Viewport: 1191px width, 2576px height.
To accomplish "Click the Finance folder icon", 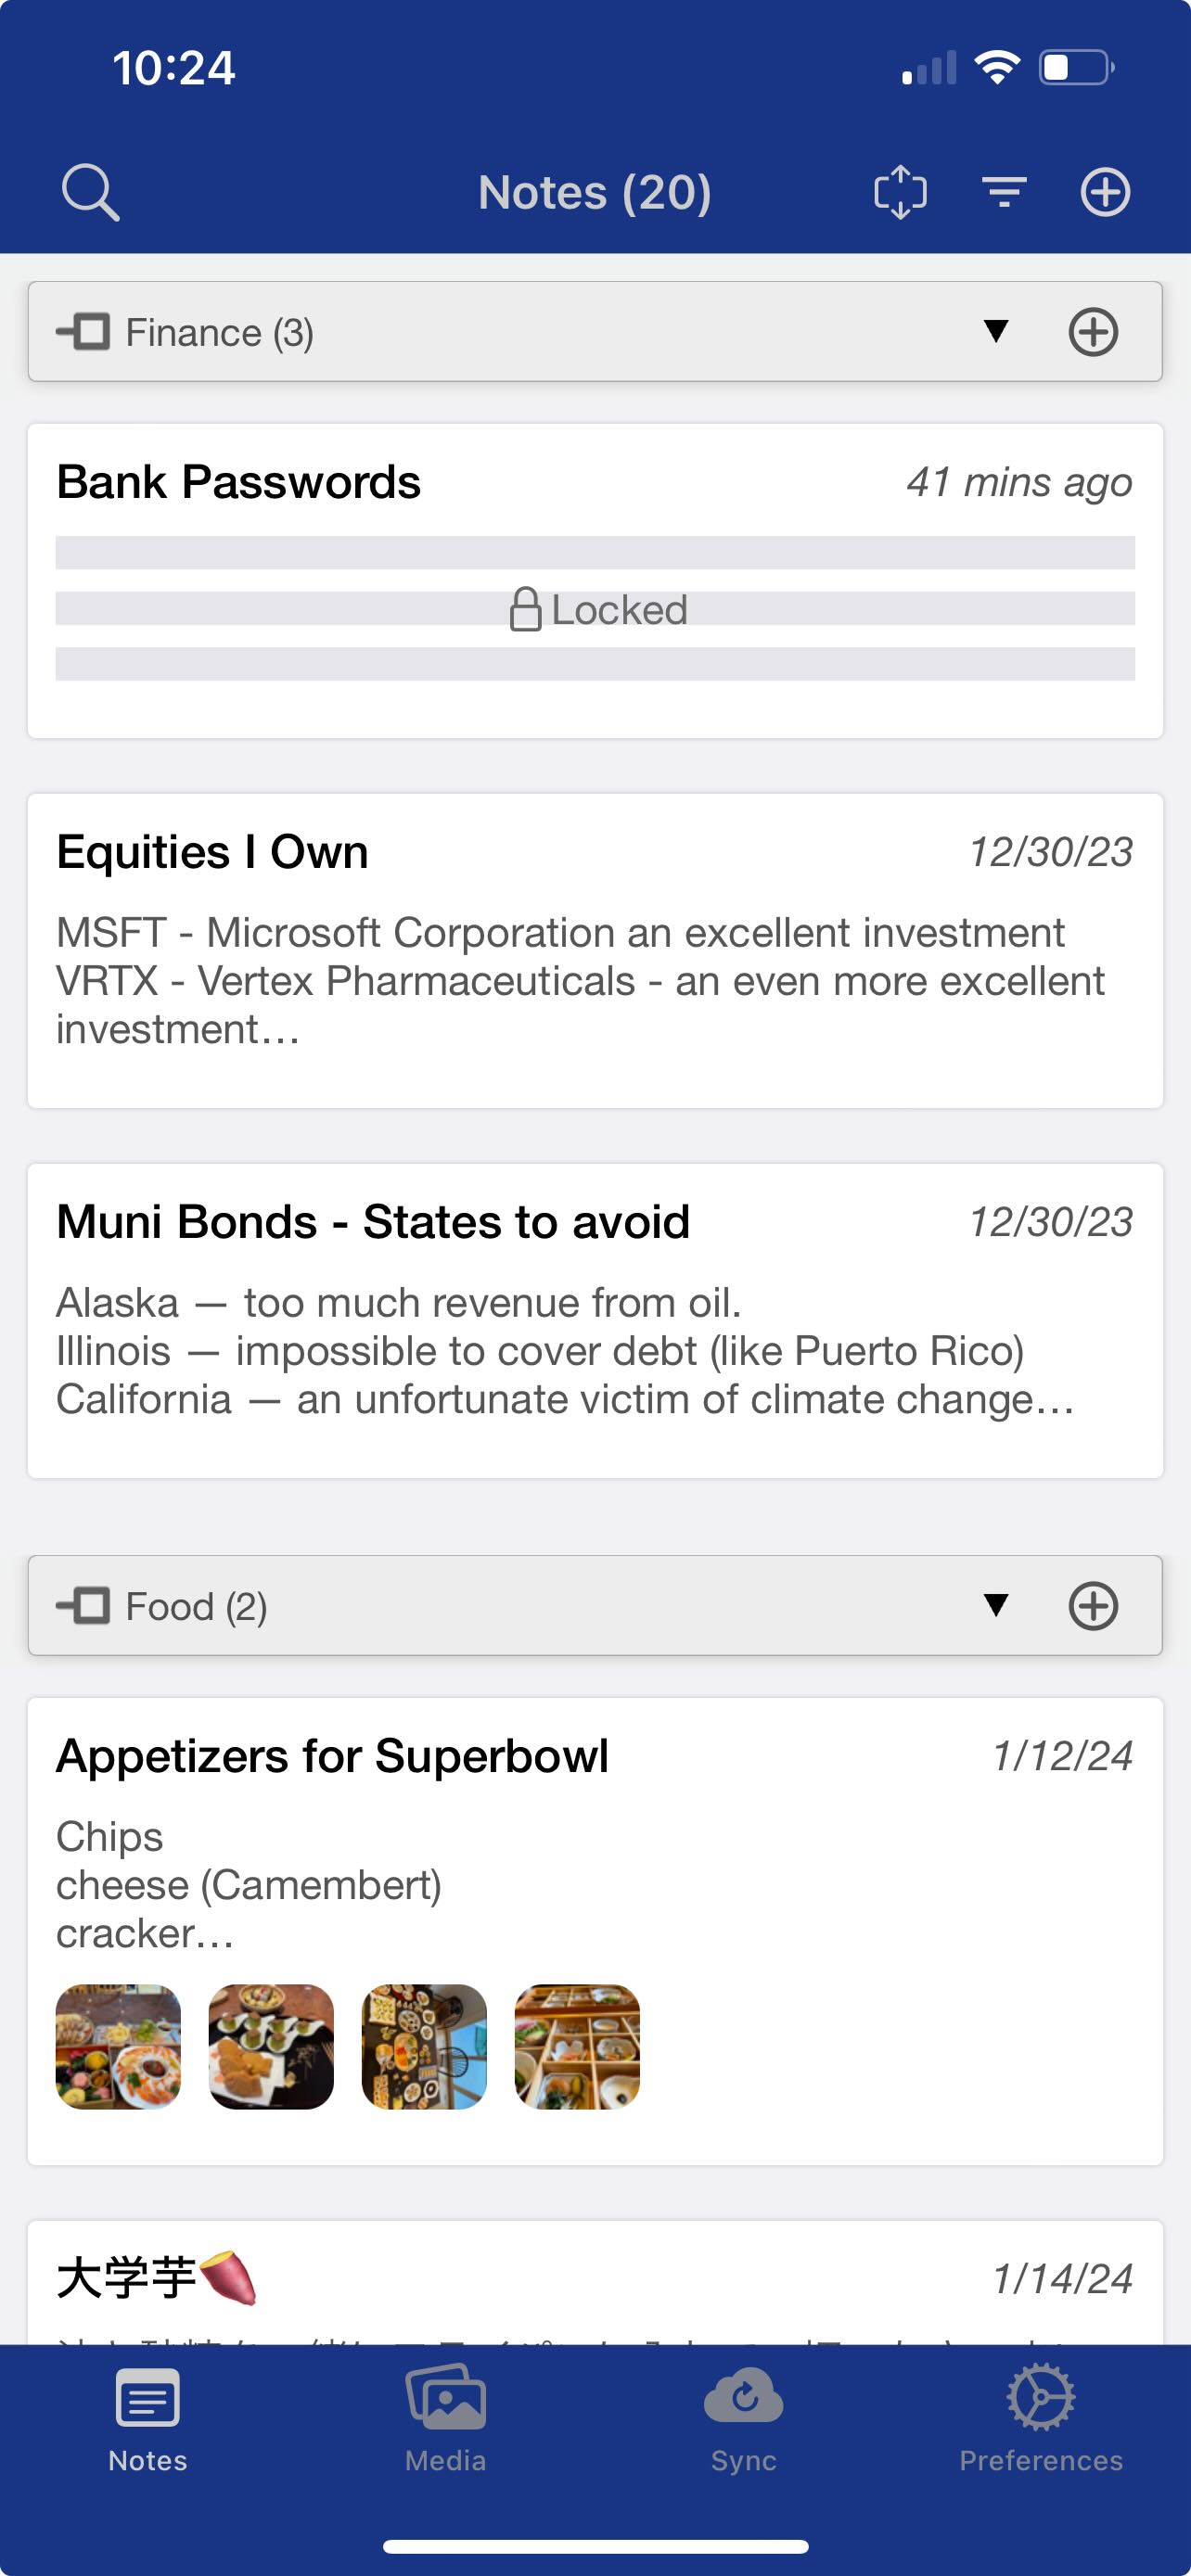I will (x=83, y=332).
